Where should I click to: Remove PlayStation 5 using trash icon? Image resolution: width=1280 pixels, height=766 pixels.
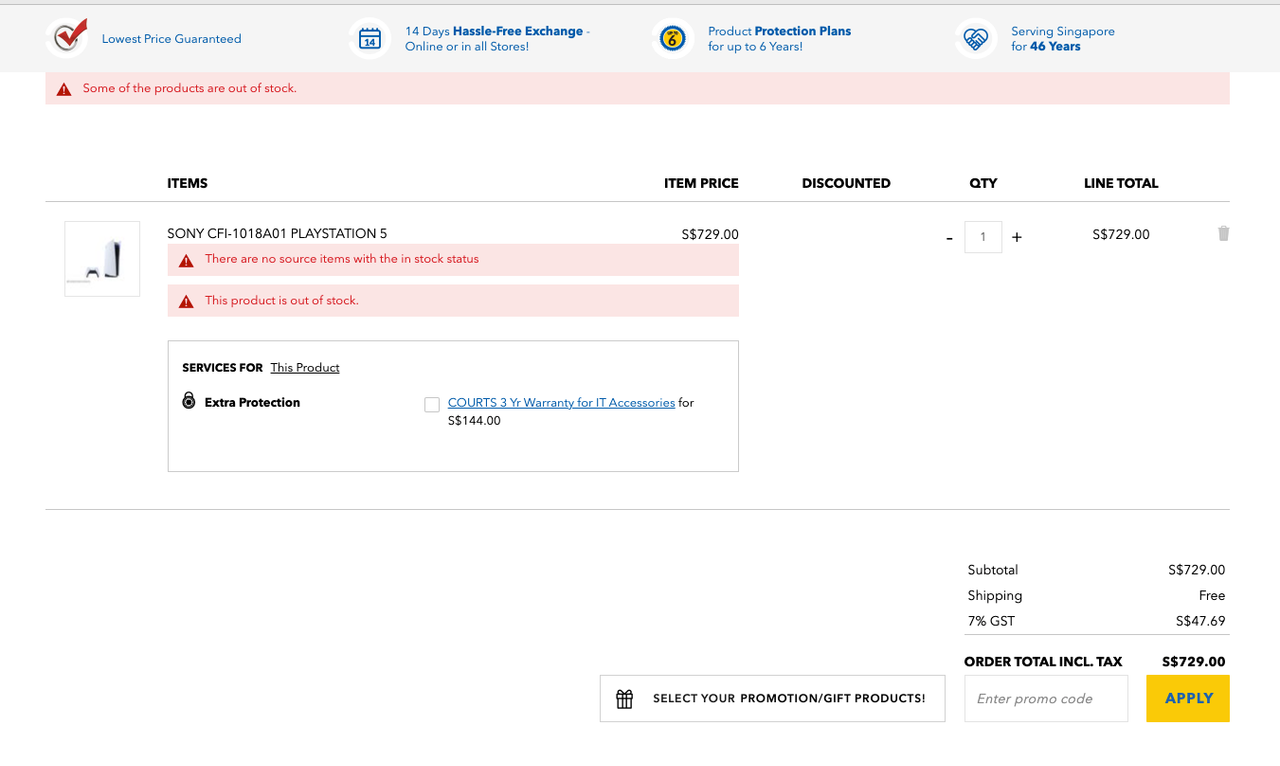1223,233
